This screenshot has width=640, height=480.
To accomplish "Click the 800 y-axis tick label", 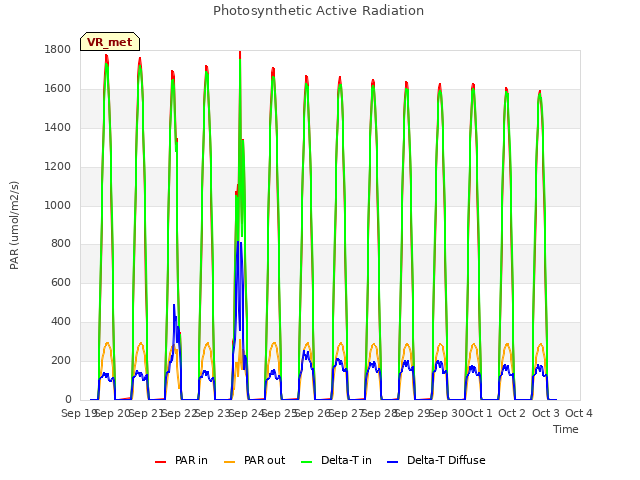I will tap(61, 244).
